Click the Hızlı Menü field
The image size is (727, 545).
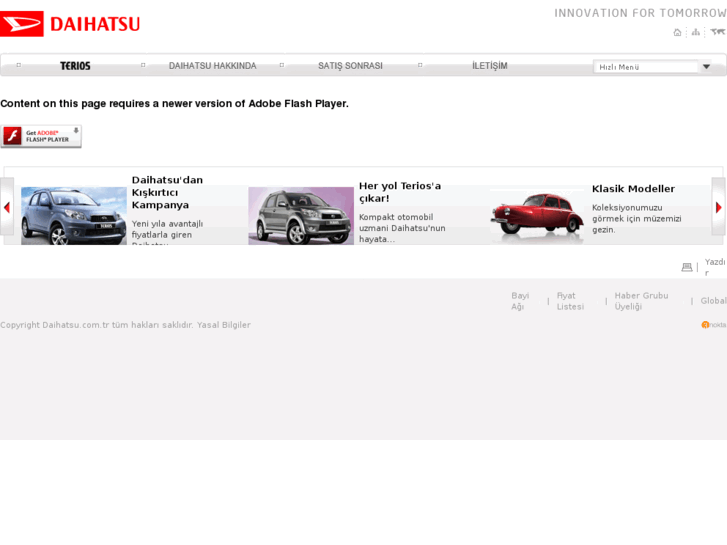645,67
